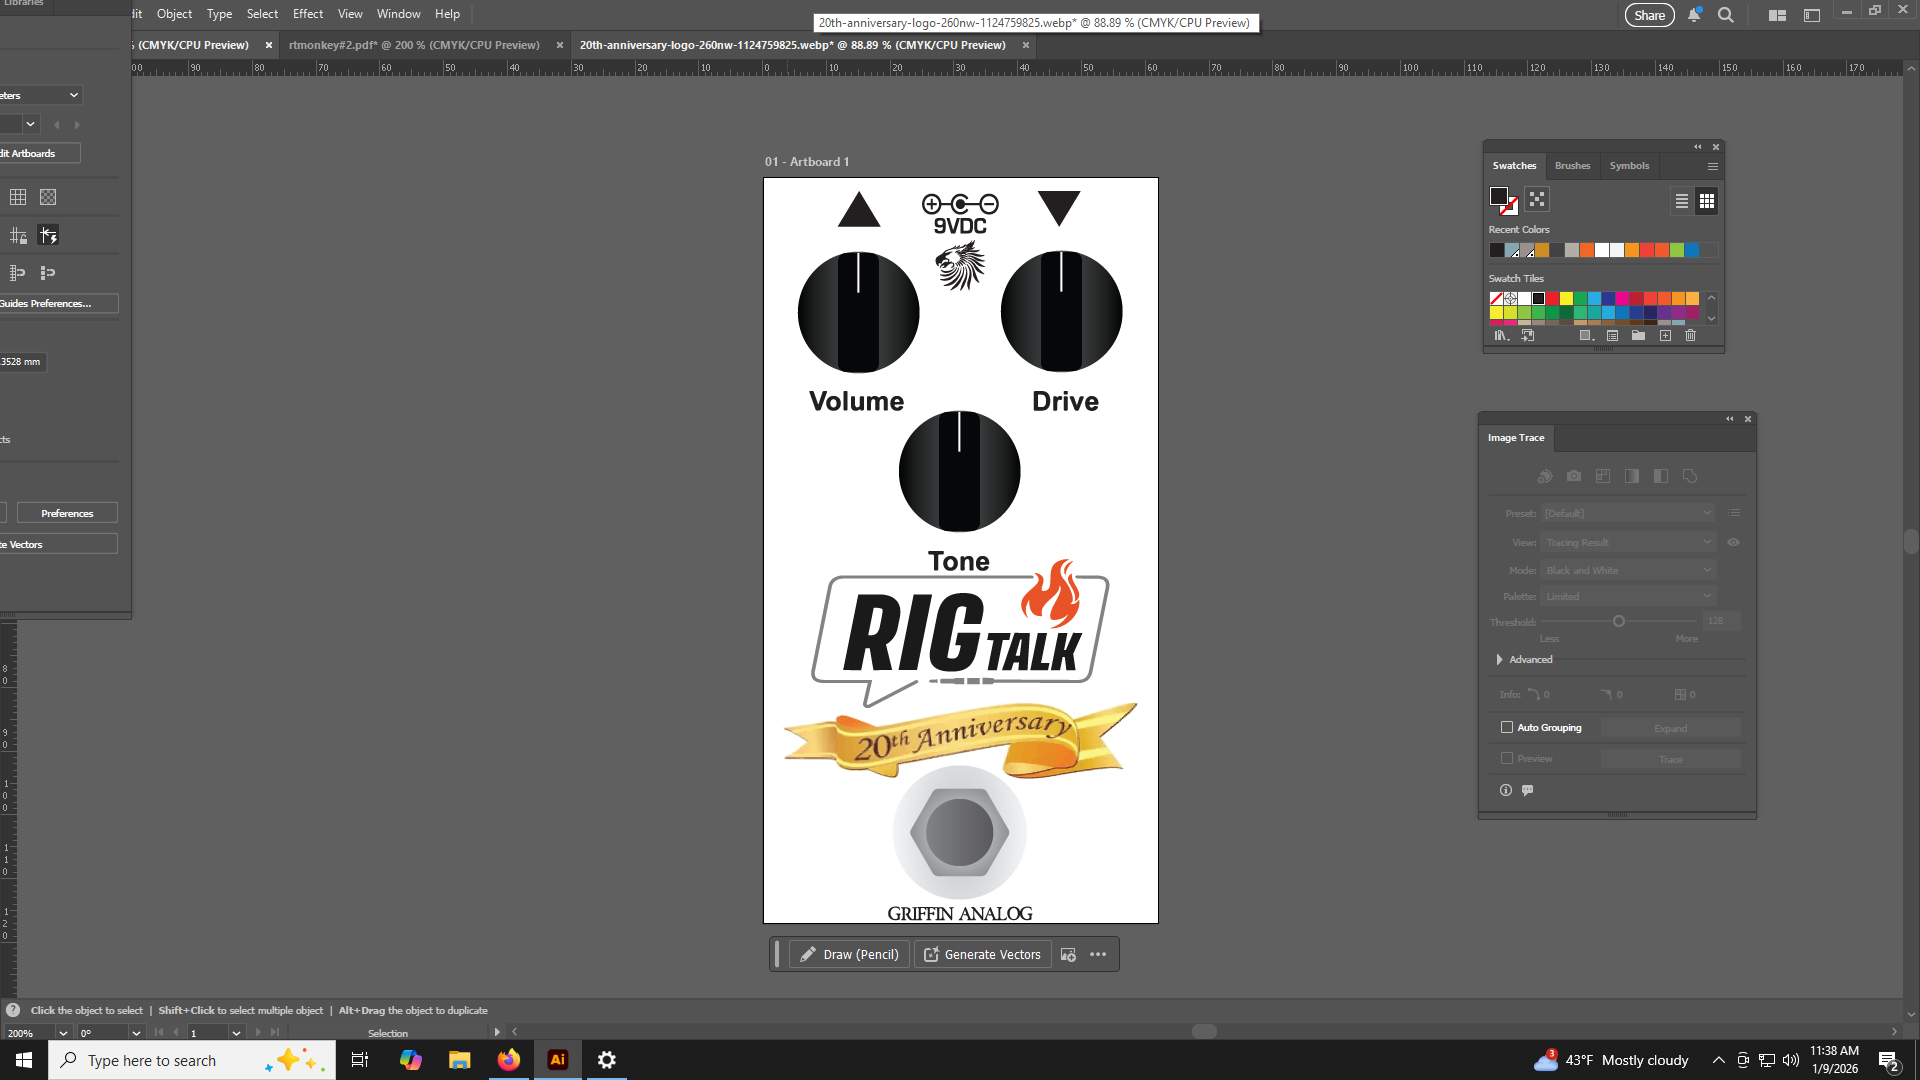Viewport: 1920px width, 1080px height.
Task: Select the green recent color swatch
Action: click(x=1677, y=250)
